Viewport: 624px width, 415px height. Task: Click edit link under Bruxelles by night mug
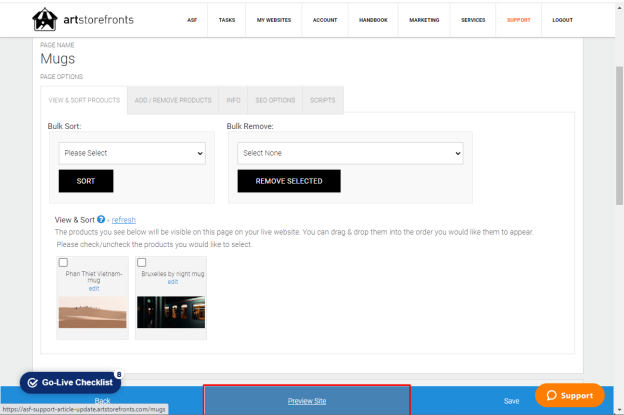click(173, 282)
